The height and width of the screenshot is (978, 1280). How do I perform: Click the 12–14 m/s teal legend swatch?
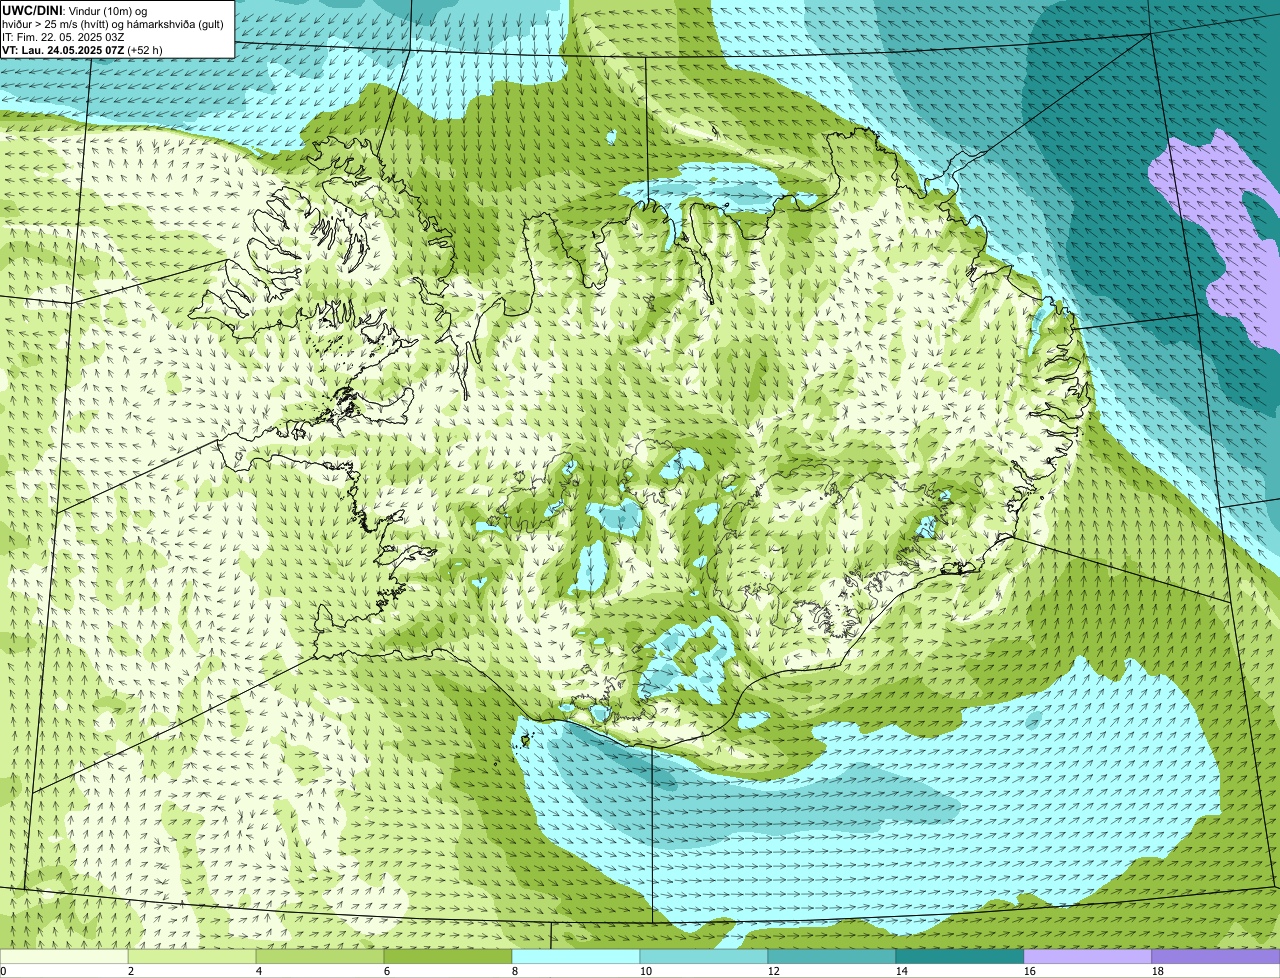click(832, 956)
